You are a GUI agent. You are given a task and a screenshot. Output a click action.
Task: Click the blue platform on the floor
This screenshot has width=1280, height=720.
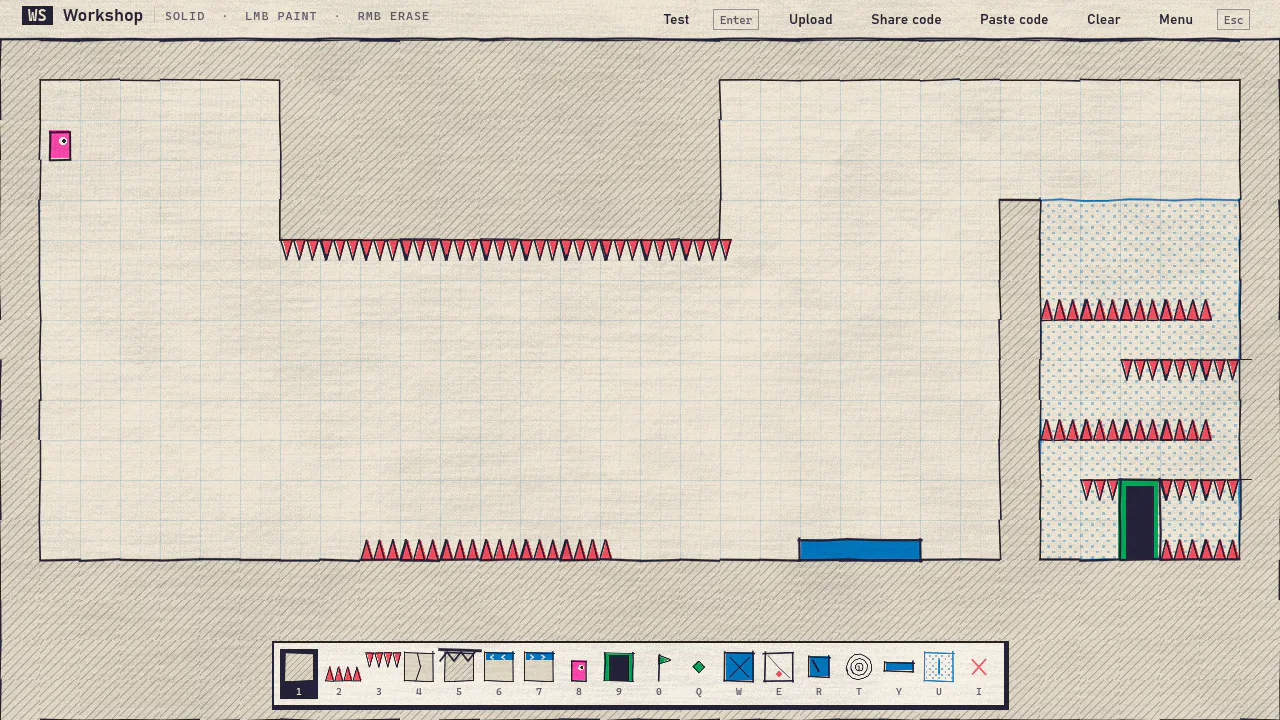860,550
